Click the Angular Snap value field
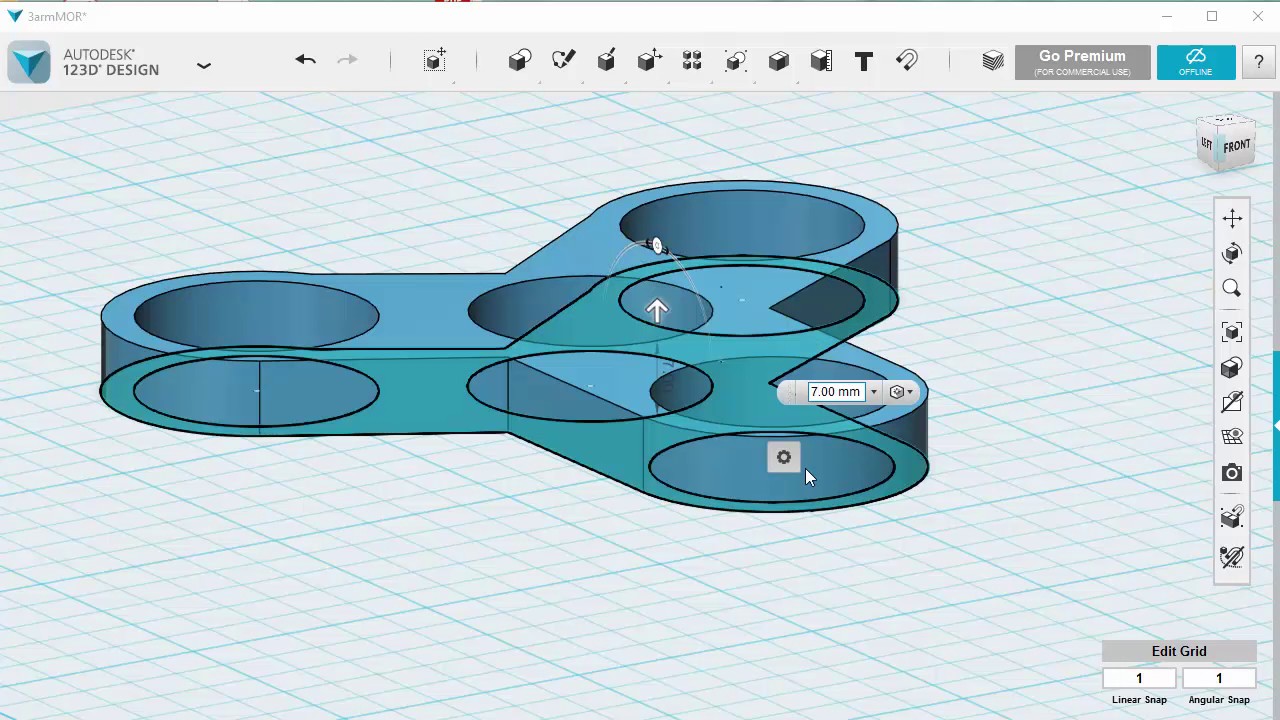 1219,679
